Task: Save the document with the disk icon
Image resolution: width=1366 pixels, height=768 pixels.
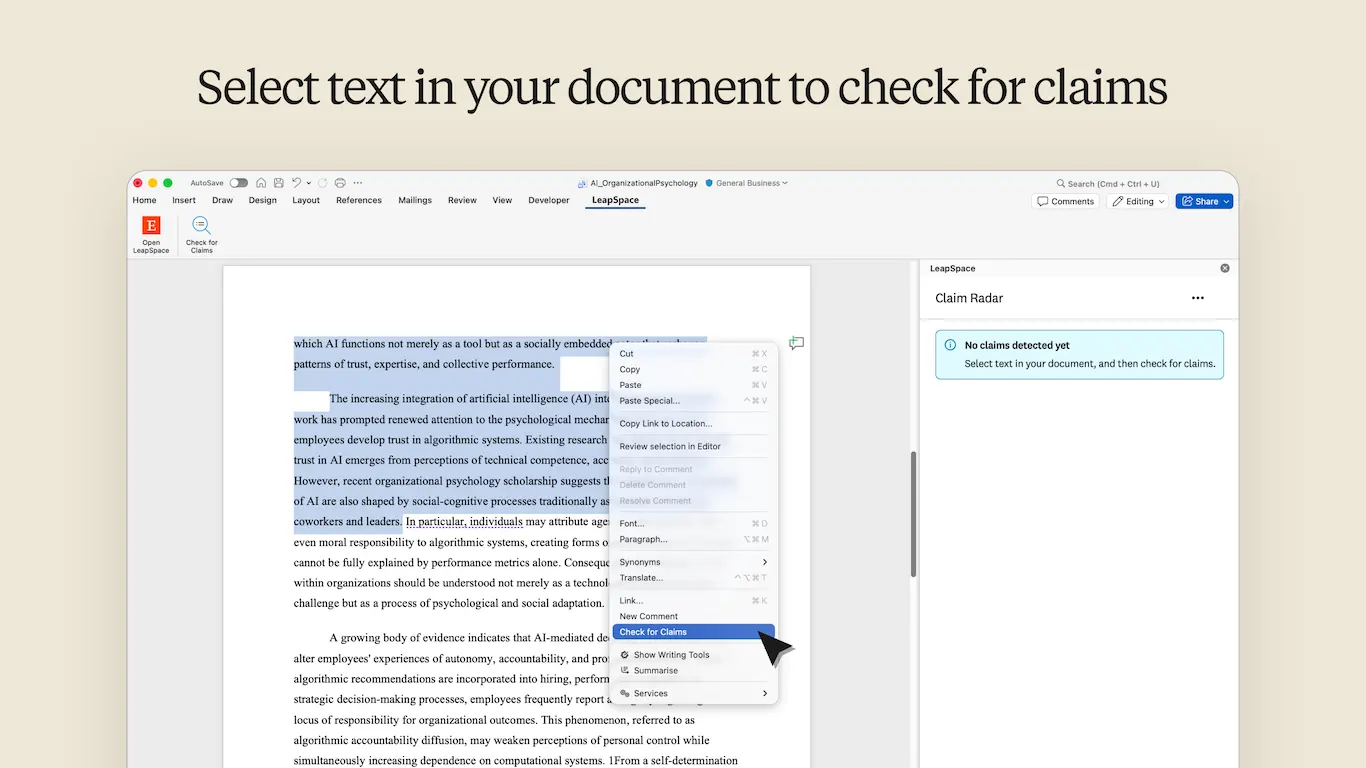Action: click(x=278, y=183)
